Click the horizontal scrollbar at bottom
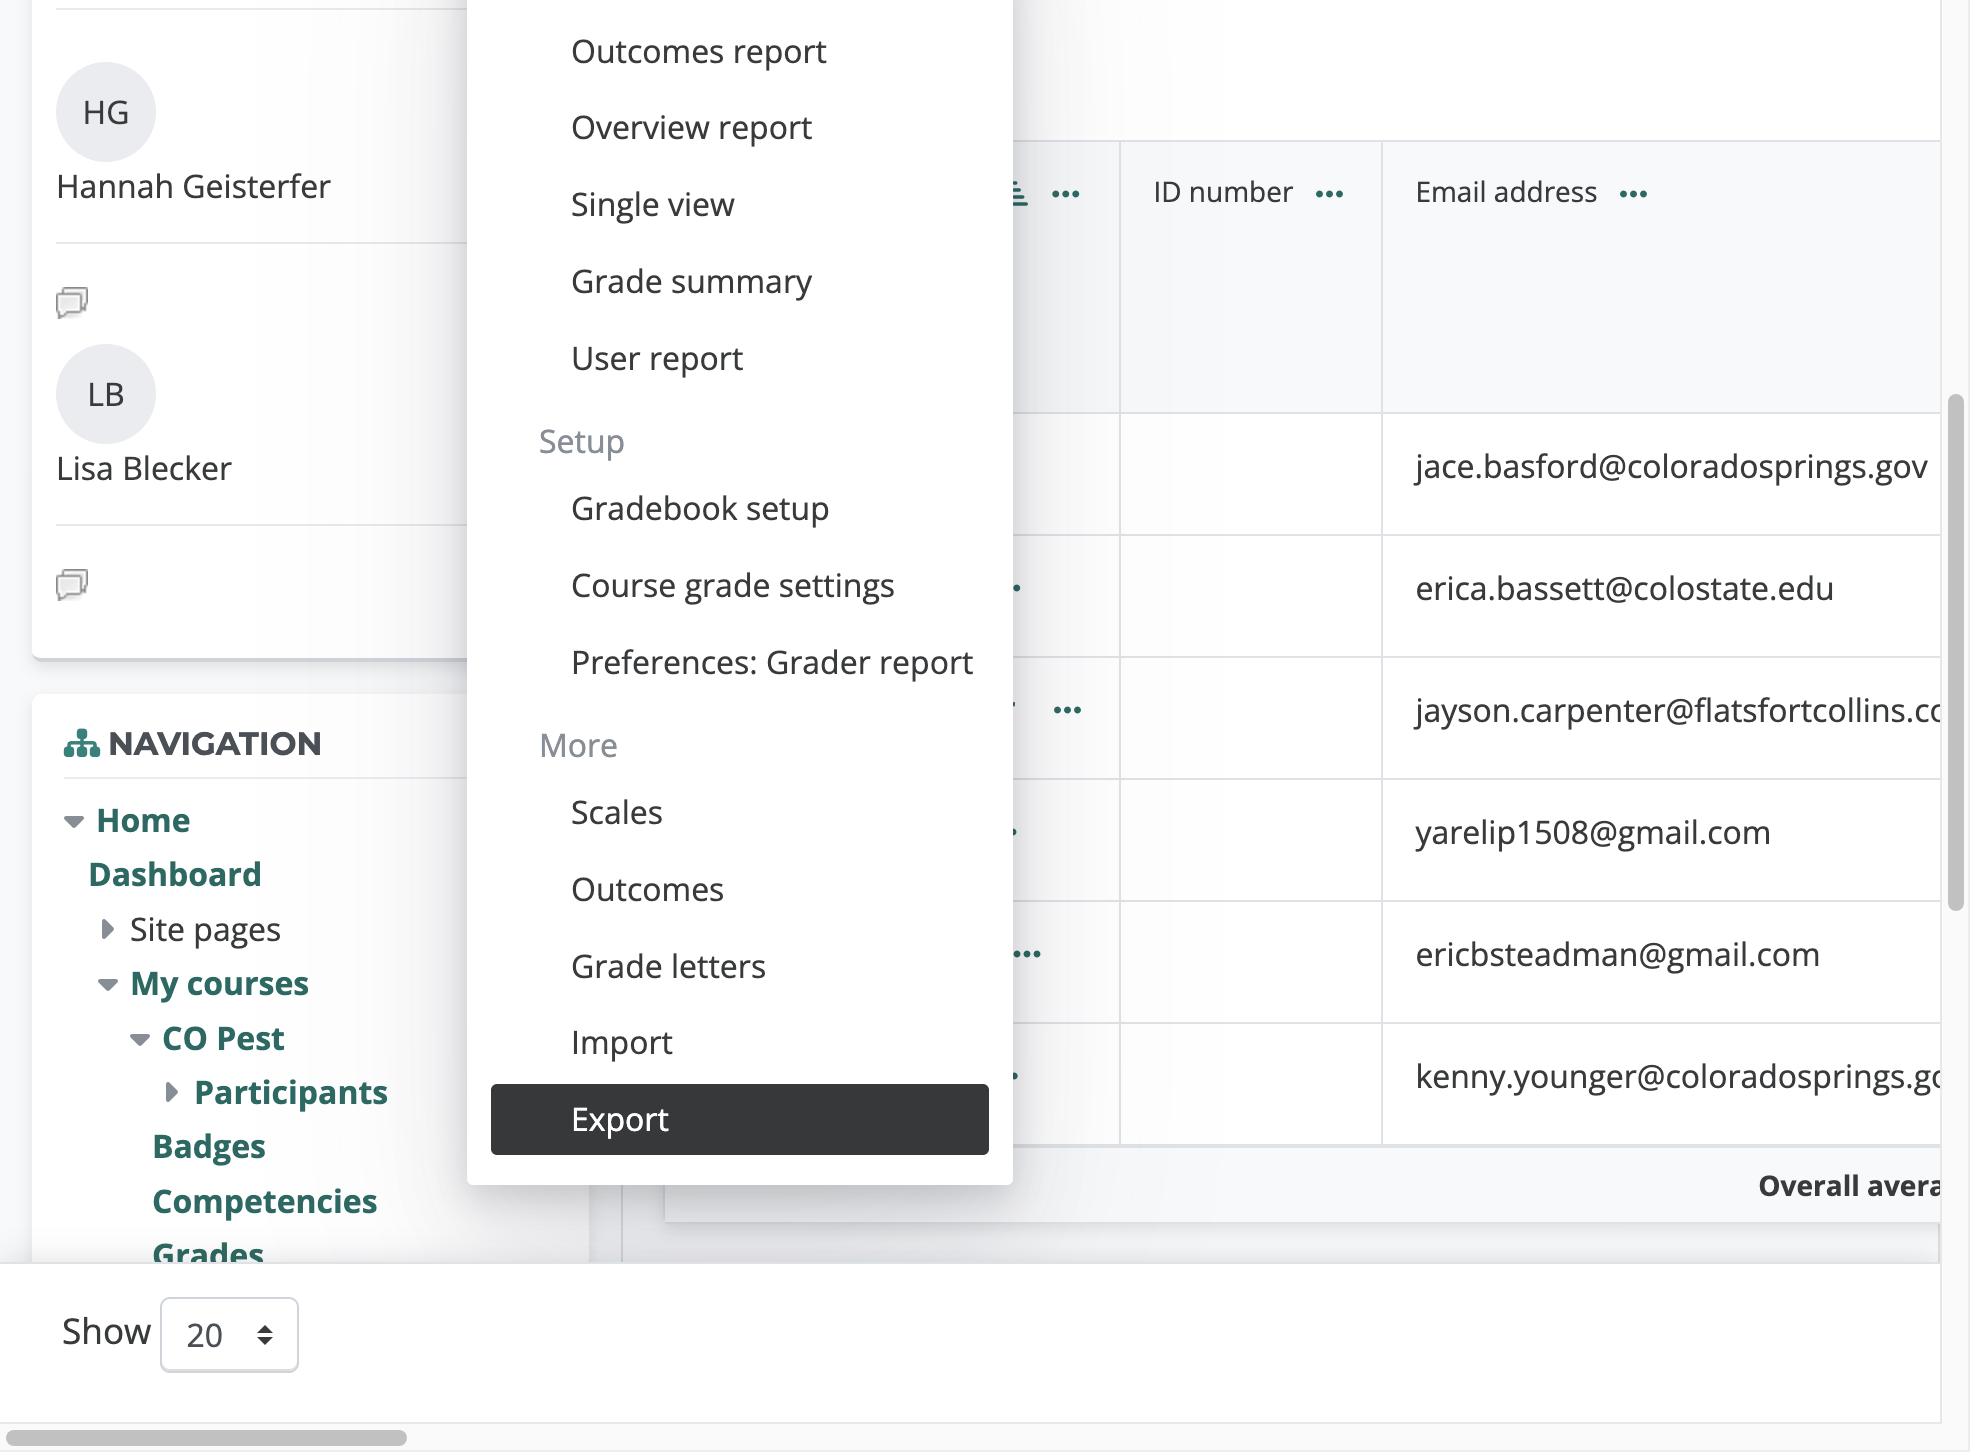The width and height of the screenshot is (1970, 1452). (206, 1438)
